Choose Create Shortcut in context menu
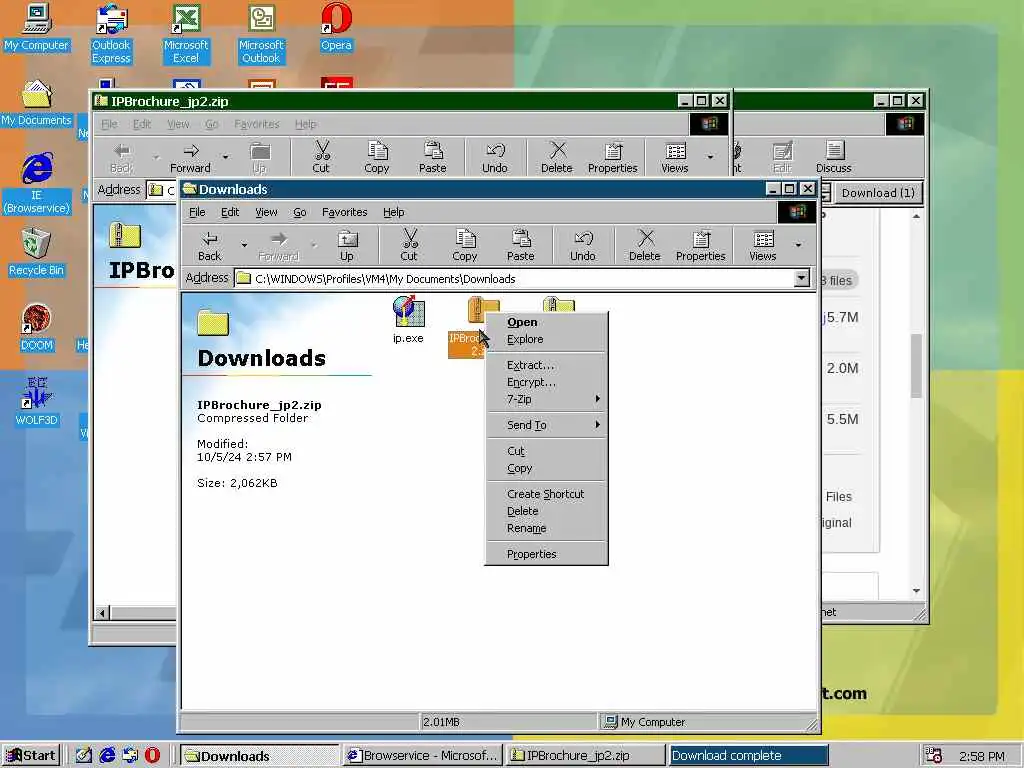This screenshot has width=1024, height=768. tap(547, 494)
